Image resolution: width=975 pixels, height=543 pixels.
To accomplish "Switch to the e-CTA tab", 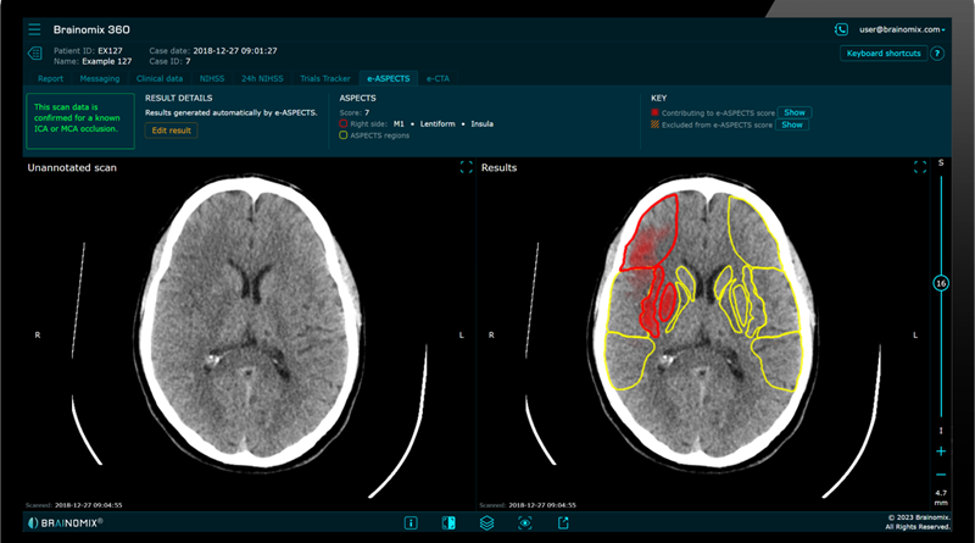I will [x=438, y=78].
